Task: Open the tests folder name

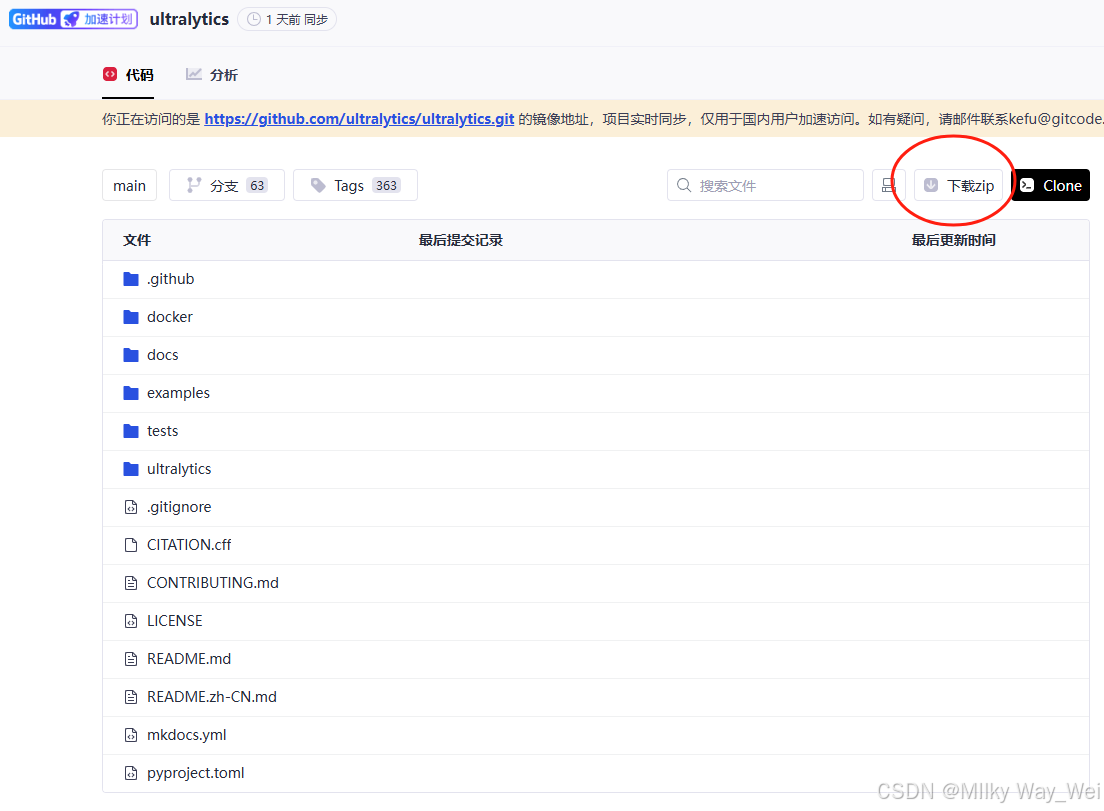Action: pos(163,431)
